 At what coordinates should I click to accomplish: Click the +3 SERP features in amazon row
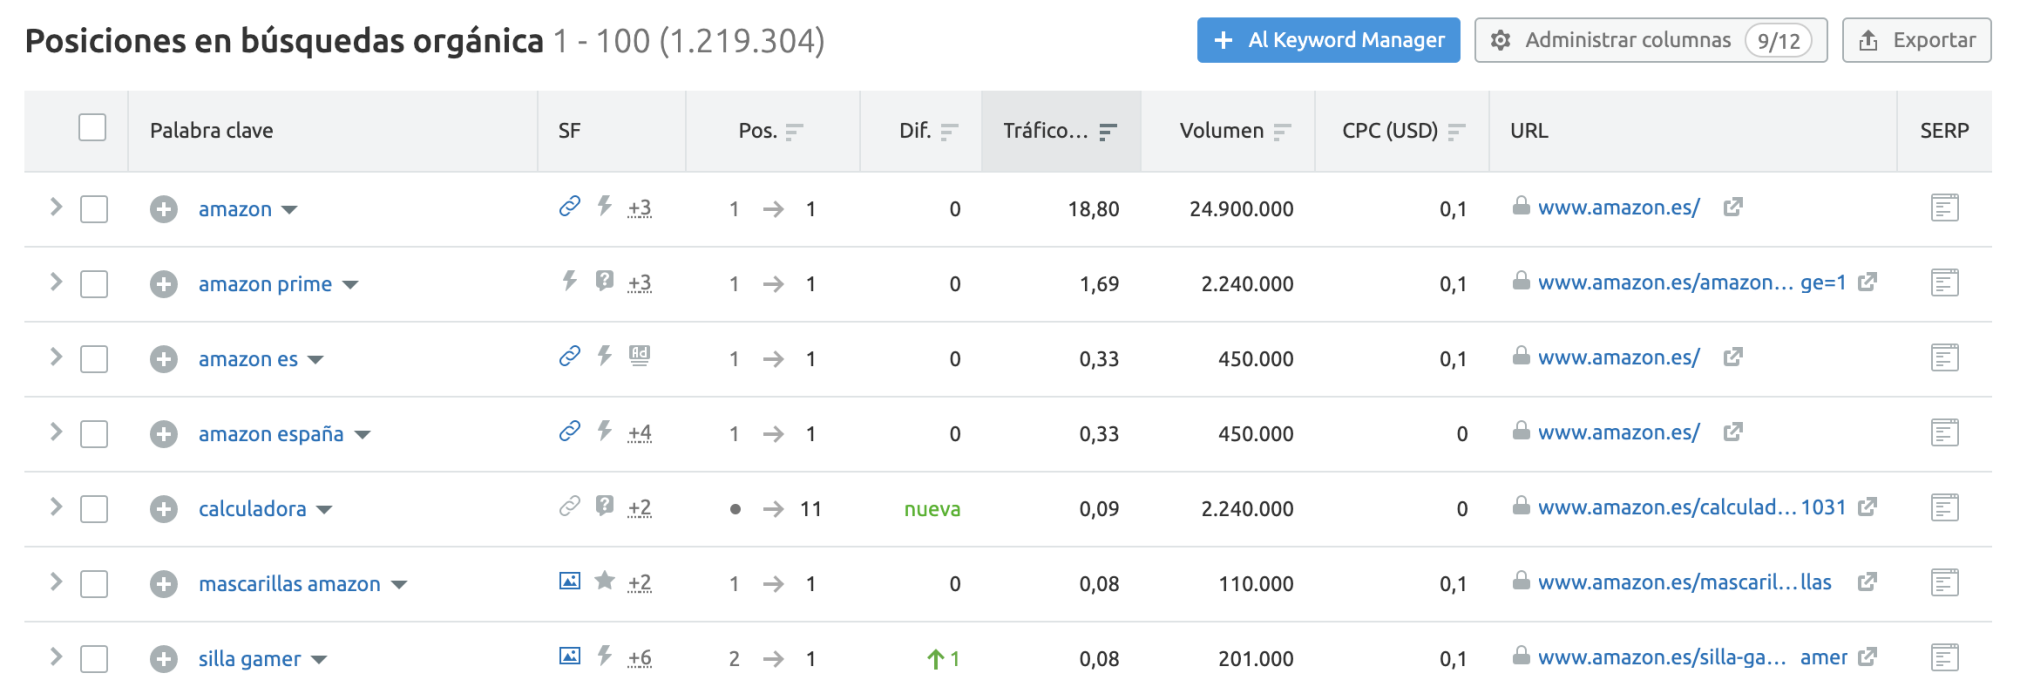coord(639,208)
